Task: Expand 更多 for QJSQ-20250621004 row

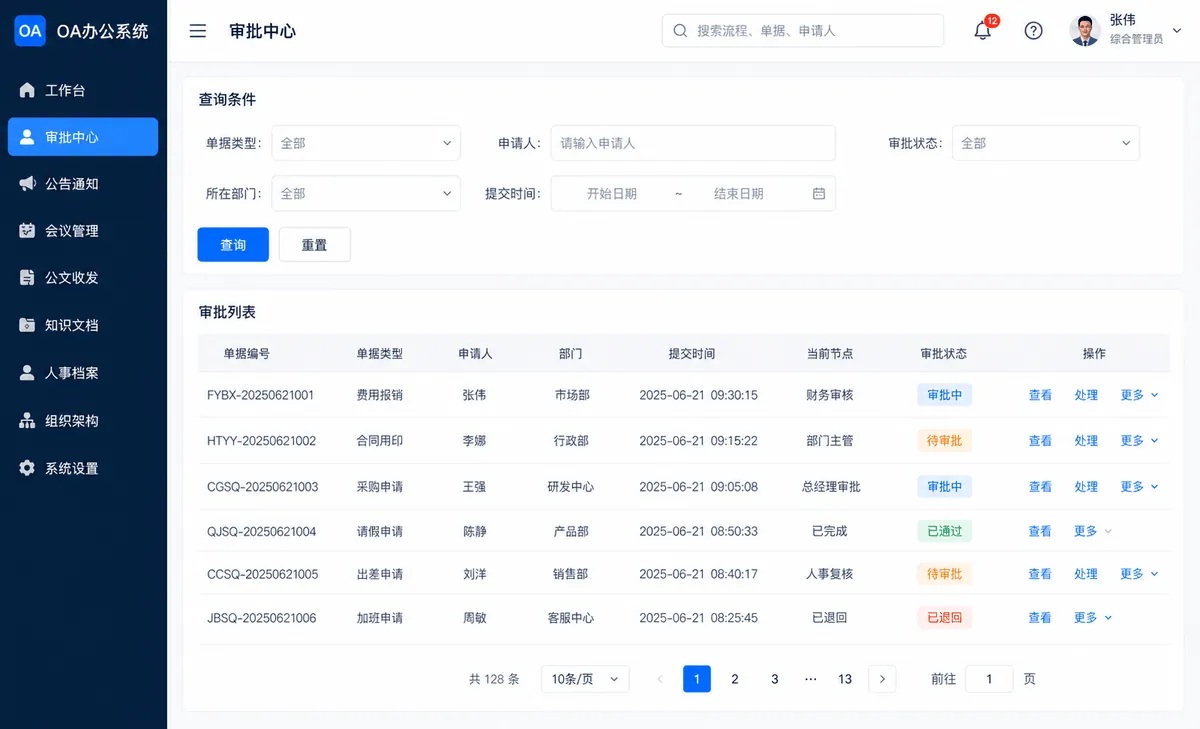Action: pyautogui.click(x=1093, y=531)
